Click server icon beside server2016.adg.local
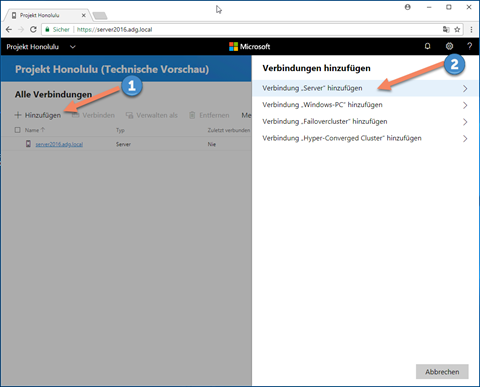 coord(28,144)
